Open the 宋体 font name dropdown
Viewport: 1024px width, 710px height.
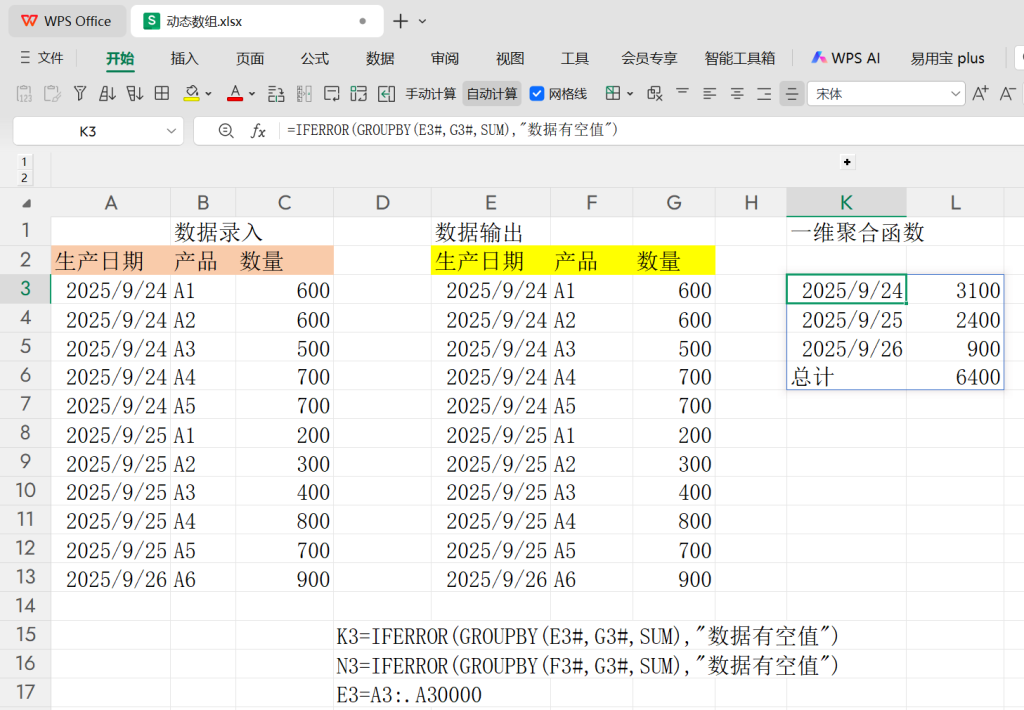point(955,94)
